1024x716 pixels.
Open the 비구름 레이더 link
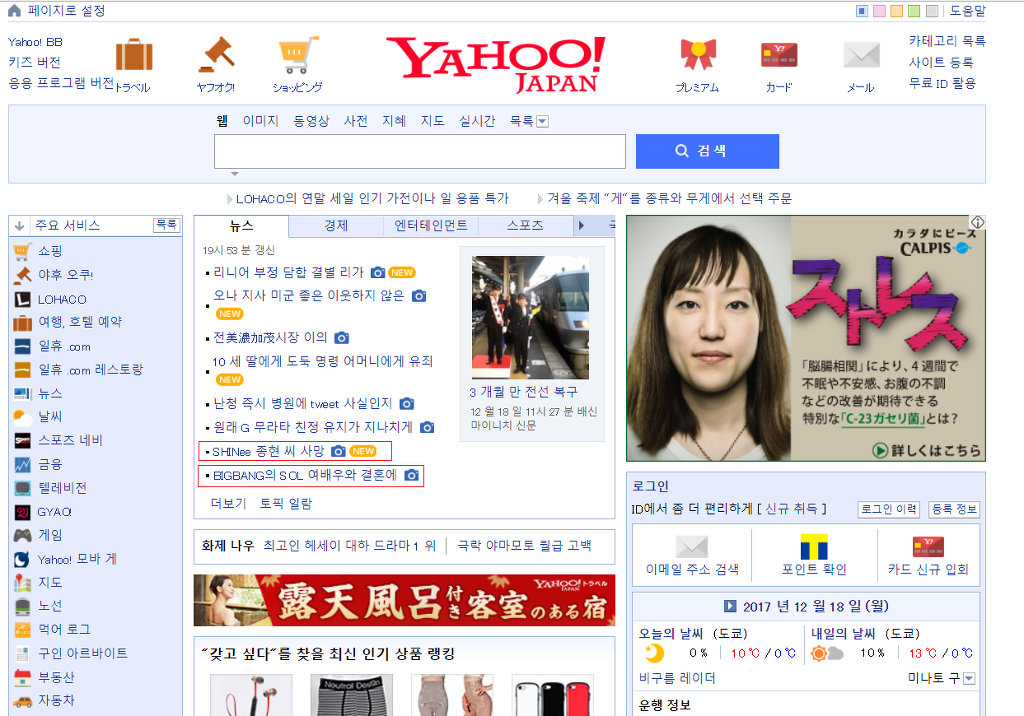click(x=677, y=679)
